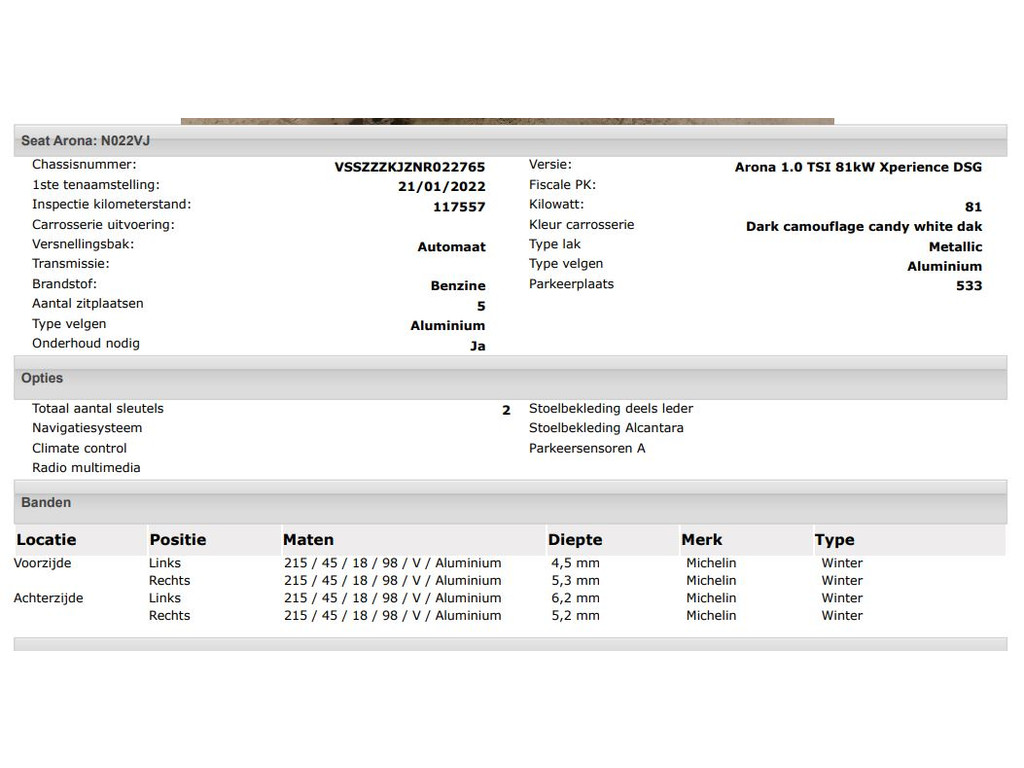Click the Kilowatt value 81
The image size is (1024, 768).
(973, 207)
